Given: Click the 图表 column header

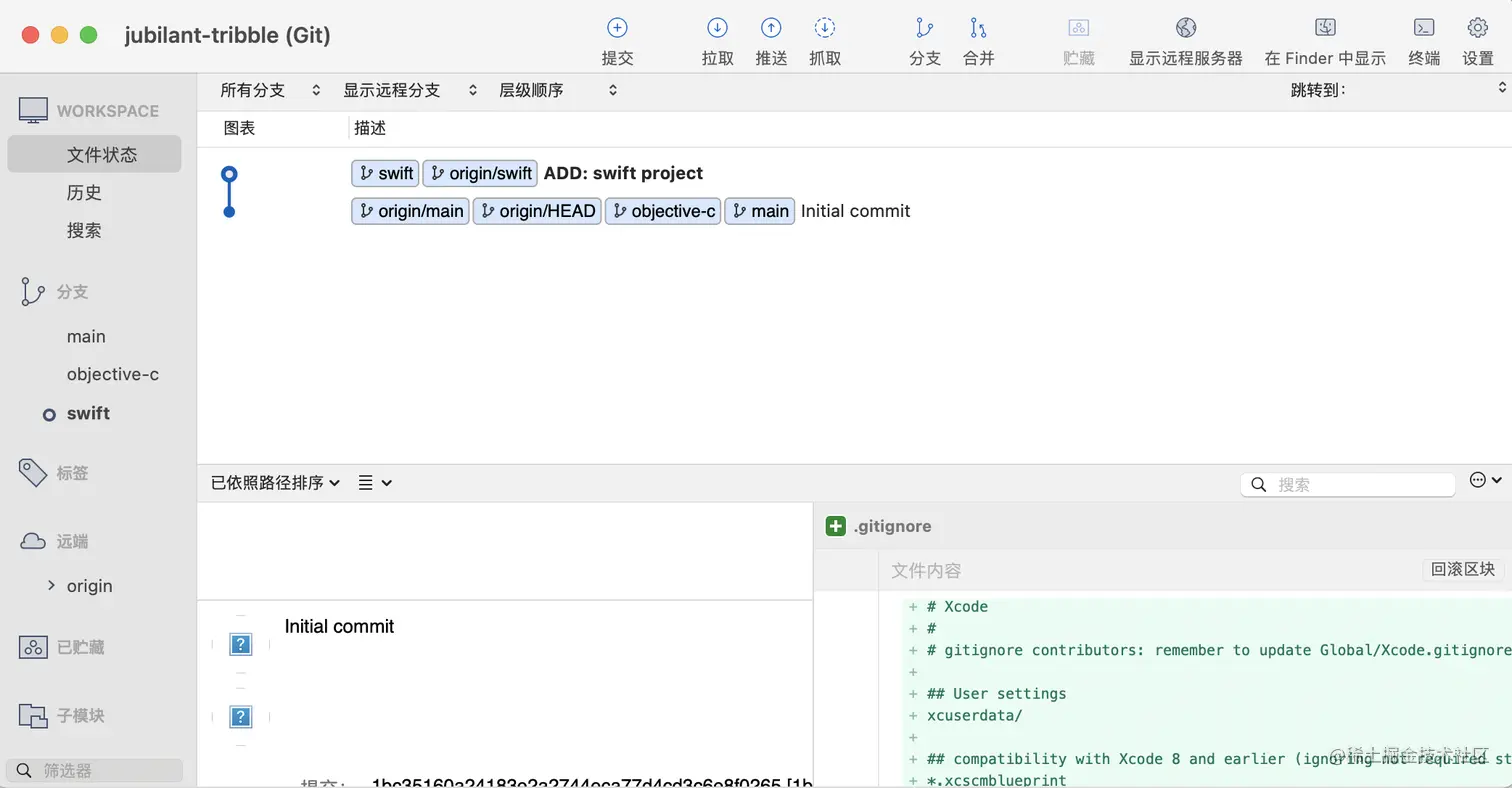Looking at the screenshot, I should (x=239, y=128).
